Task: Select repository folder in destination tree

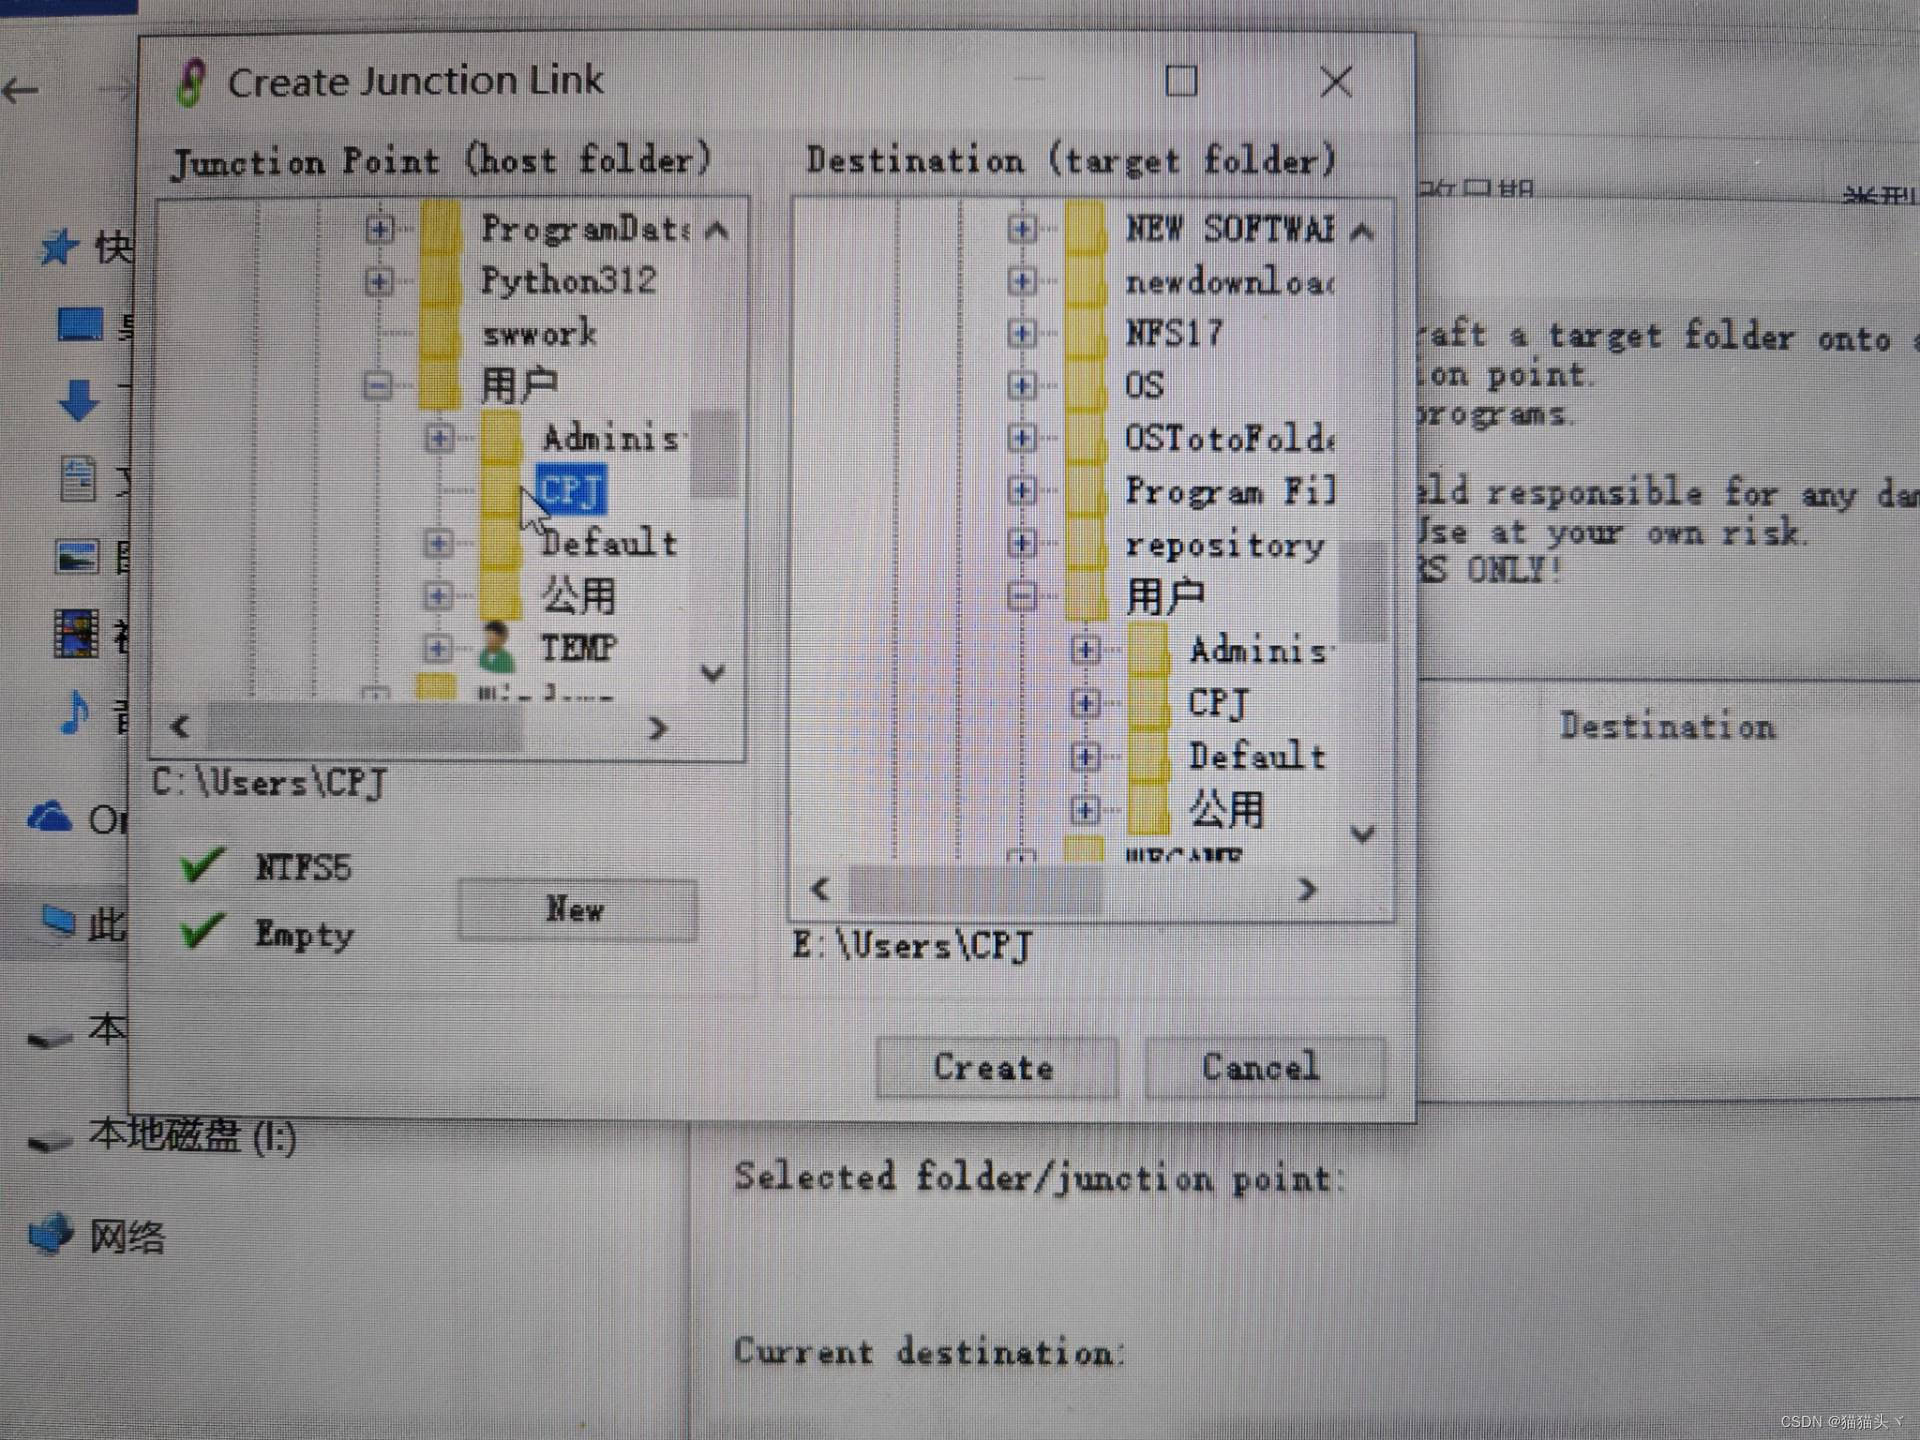Action: pos(1224,545)
